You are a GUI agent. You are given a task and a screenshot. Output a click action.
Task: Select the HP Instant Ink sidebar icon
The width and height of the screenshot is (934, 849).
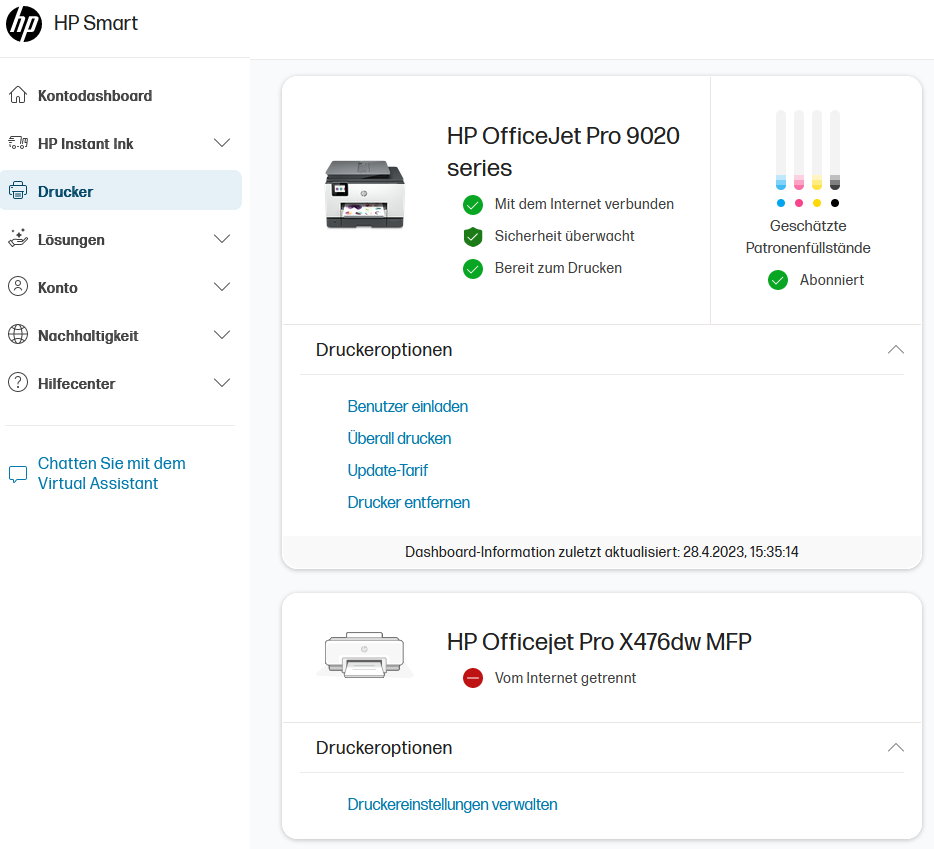18,143
